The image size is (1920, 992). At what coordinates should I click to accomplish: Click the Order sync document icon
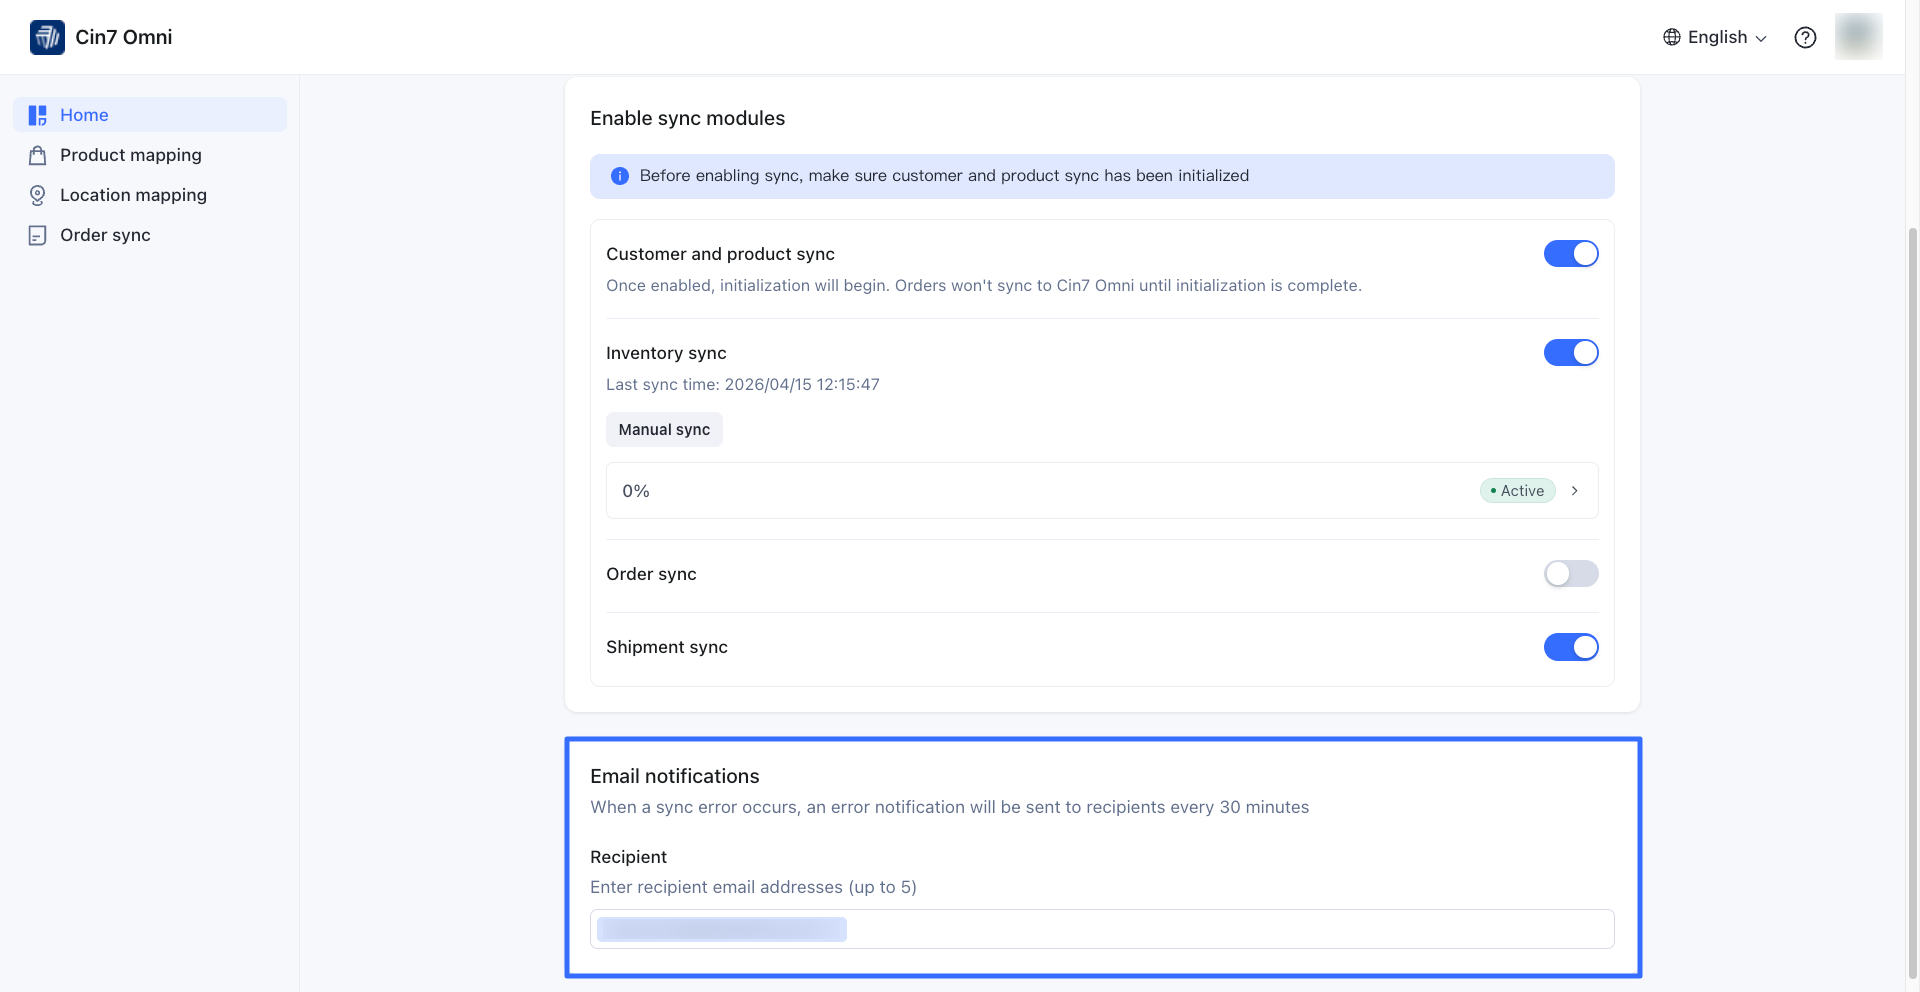pyautogui.click(x=38, y=235)
